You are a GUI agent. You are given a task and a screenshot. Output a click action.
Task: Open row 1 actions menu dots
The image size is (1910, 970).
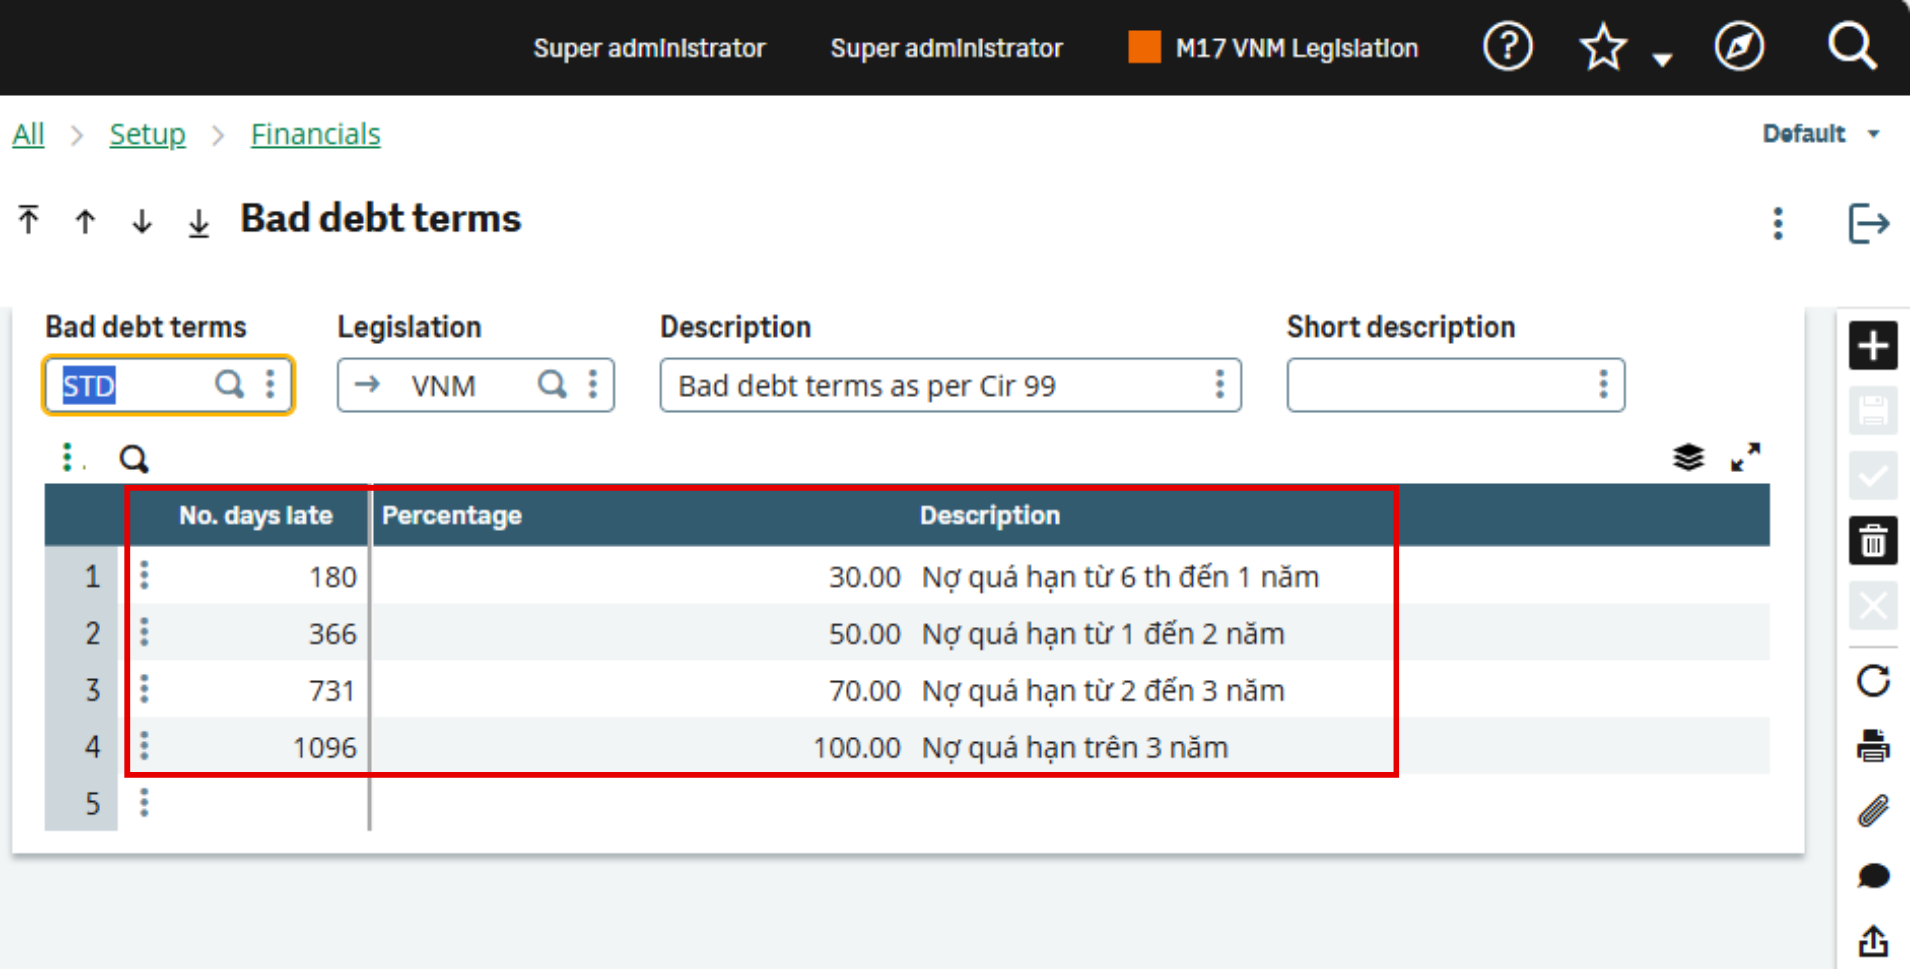pyautogui.click(x=144, y=575)
